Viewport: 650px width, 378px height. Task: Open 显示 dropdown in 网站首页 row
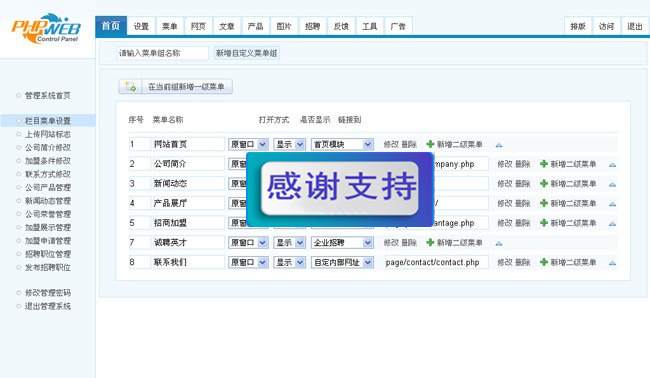[x=290, y=144]
